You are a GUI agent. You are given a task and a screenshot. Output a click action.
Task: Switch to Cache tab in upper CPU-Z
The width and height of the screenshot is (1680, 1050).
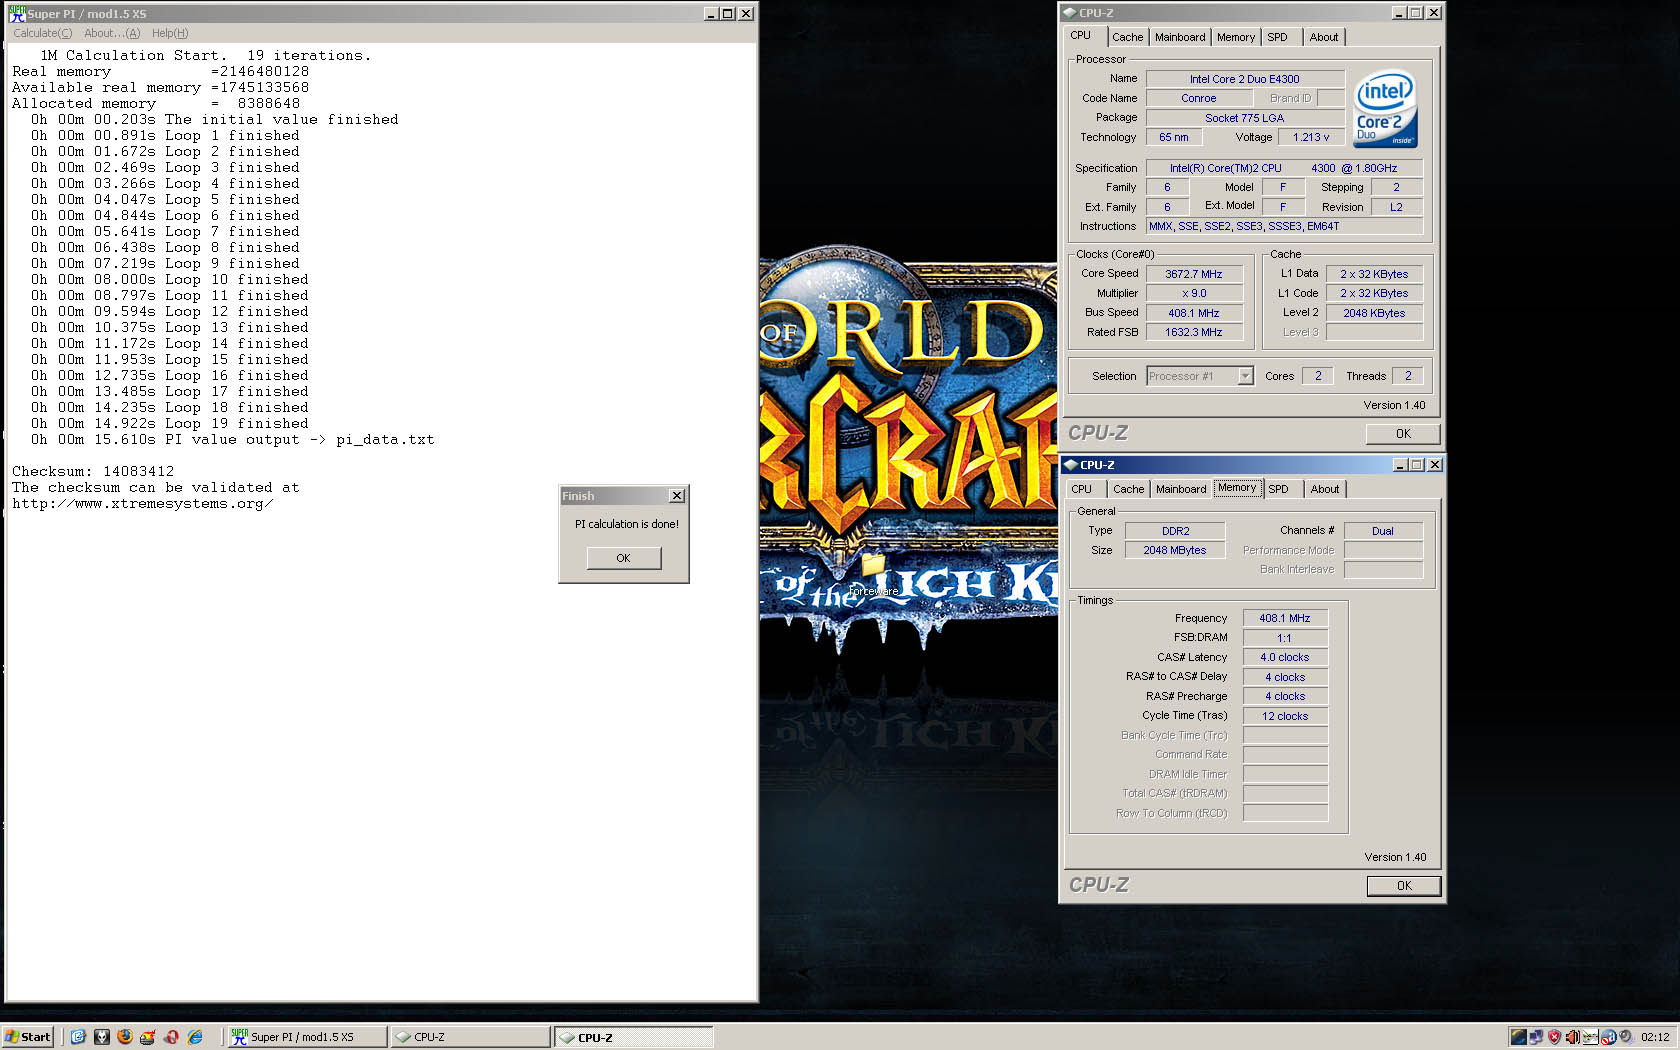pyautogui.click(x=1128, y=37)
